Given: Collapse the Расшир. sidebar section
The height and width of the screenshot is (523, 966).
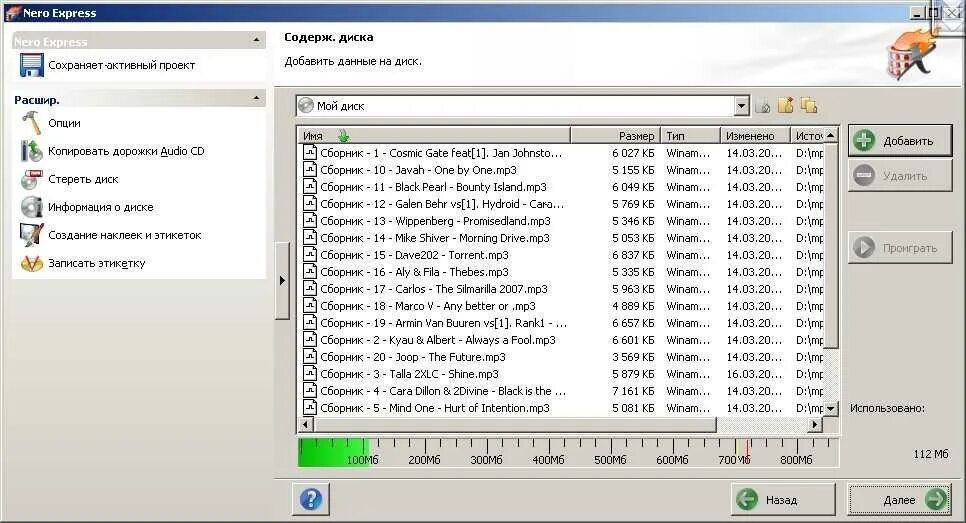Looking at the screenshot, I should 256,98.
